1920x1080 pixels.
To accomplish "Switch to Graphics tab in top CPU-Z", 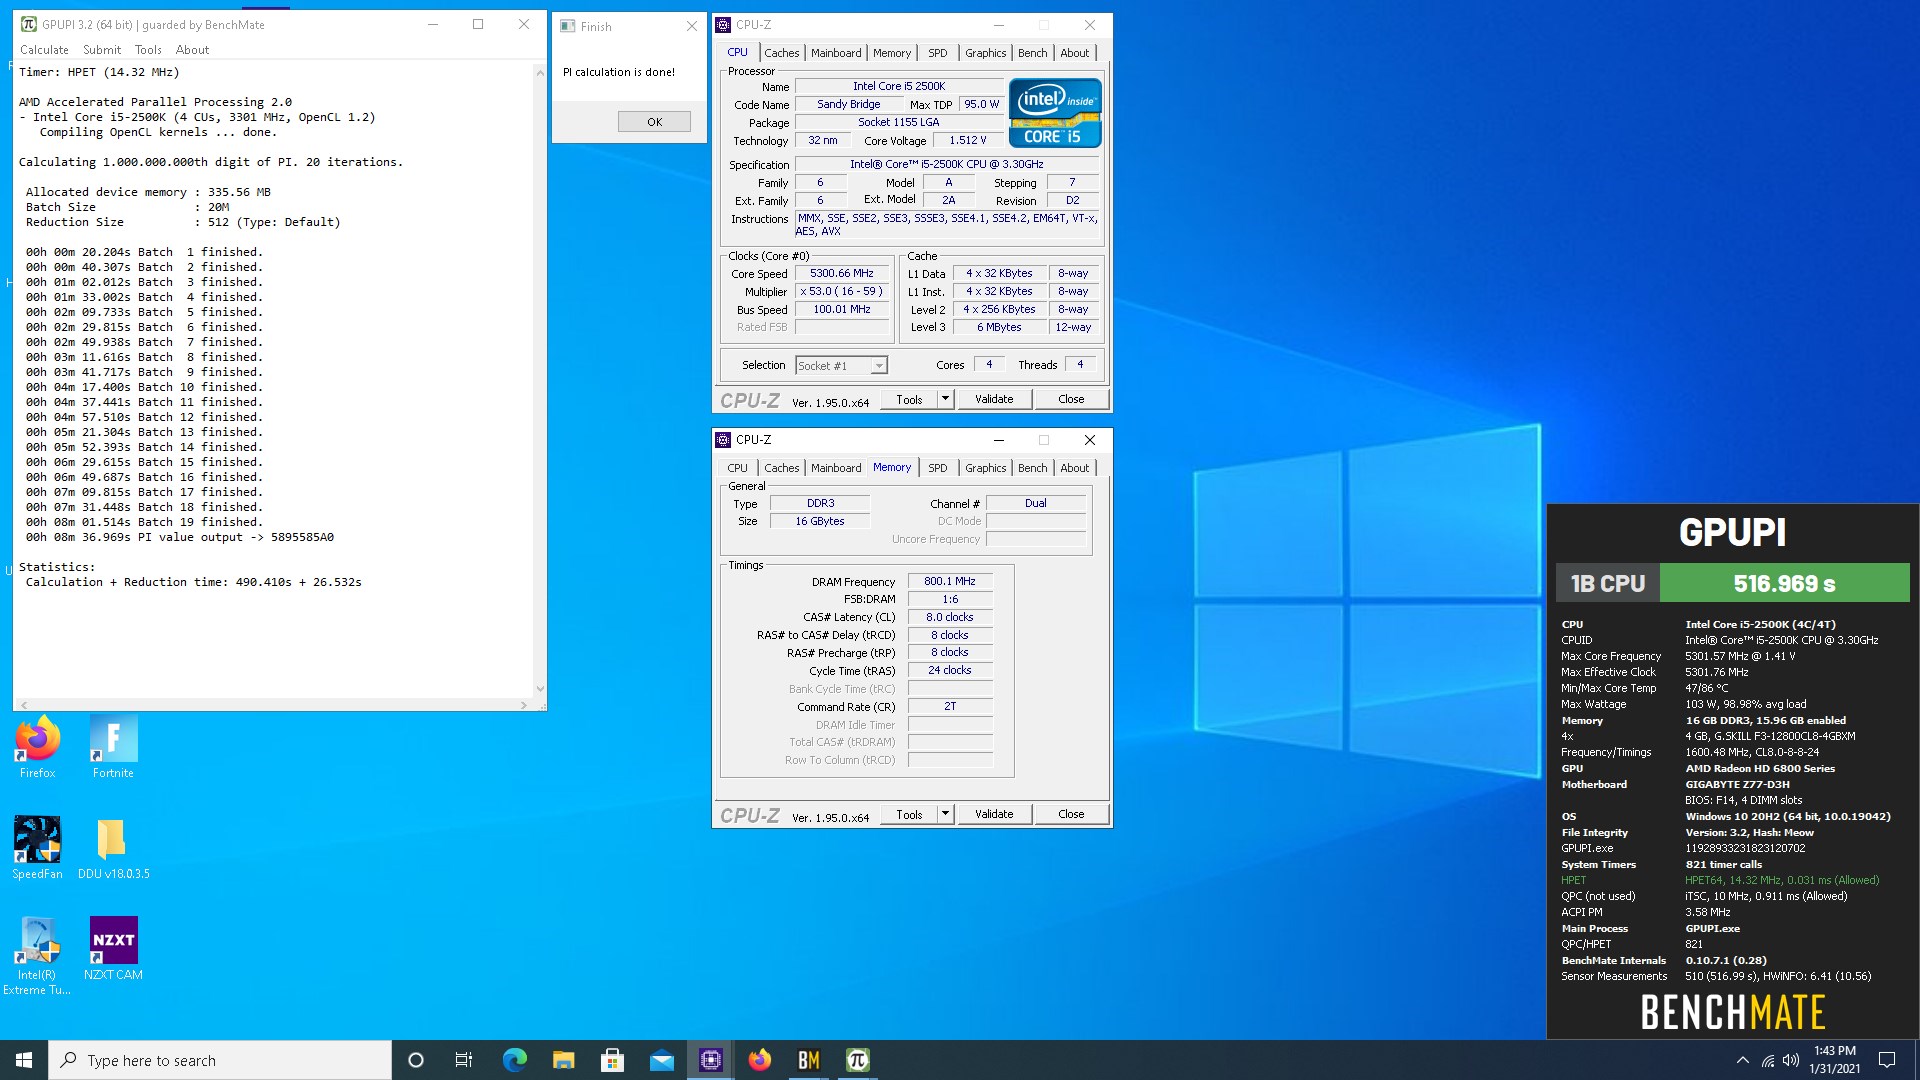I will coord(985,53).
